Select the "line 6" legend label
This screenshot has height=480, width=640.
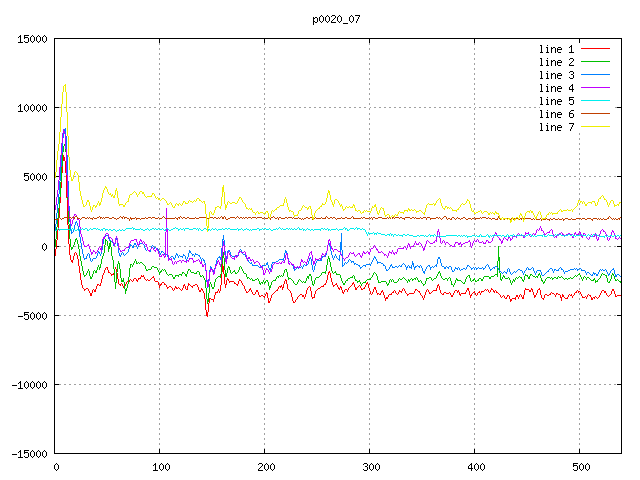point(557,114)
